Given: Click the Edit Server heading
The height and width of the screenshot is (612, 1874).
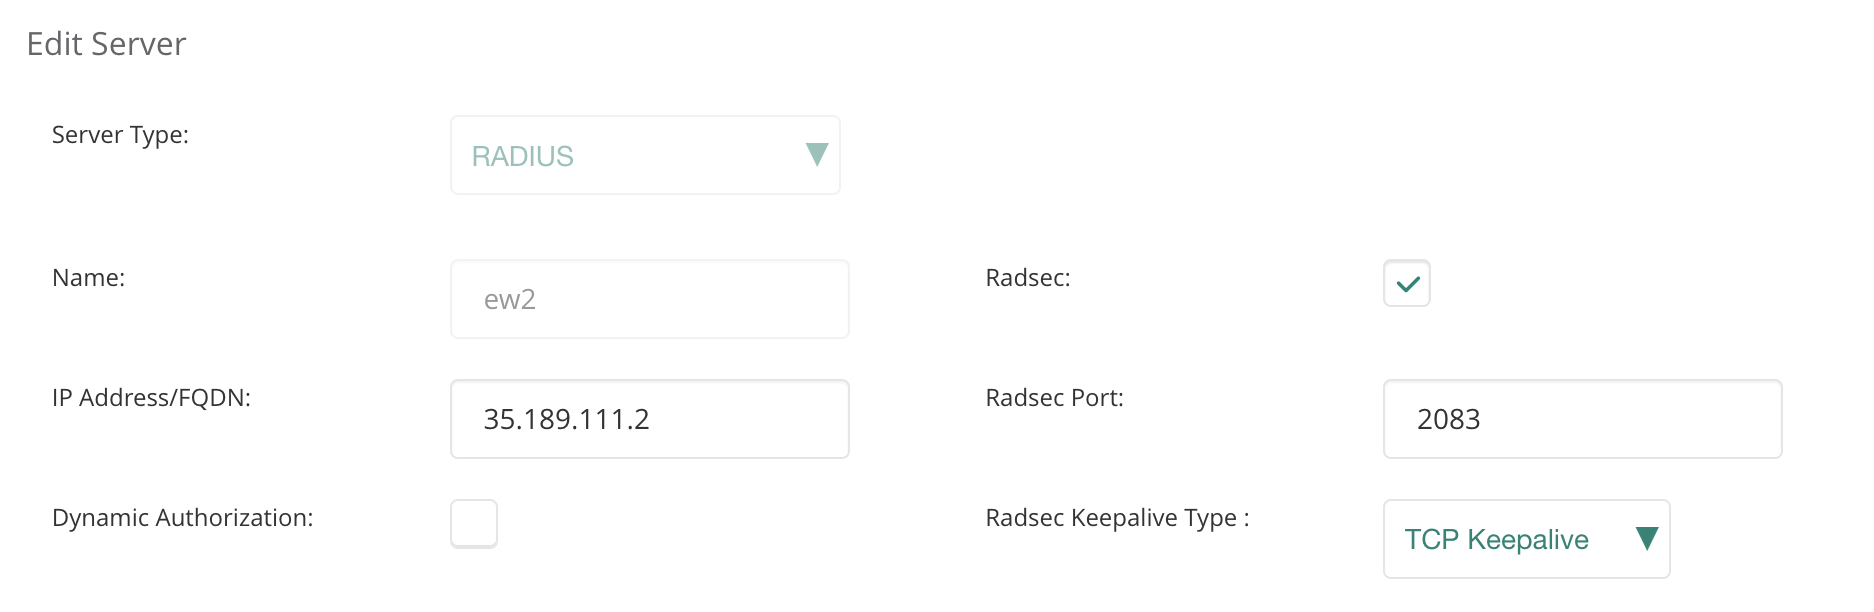Looking at the screenshot, I should click(106, 43).
